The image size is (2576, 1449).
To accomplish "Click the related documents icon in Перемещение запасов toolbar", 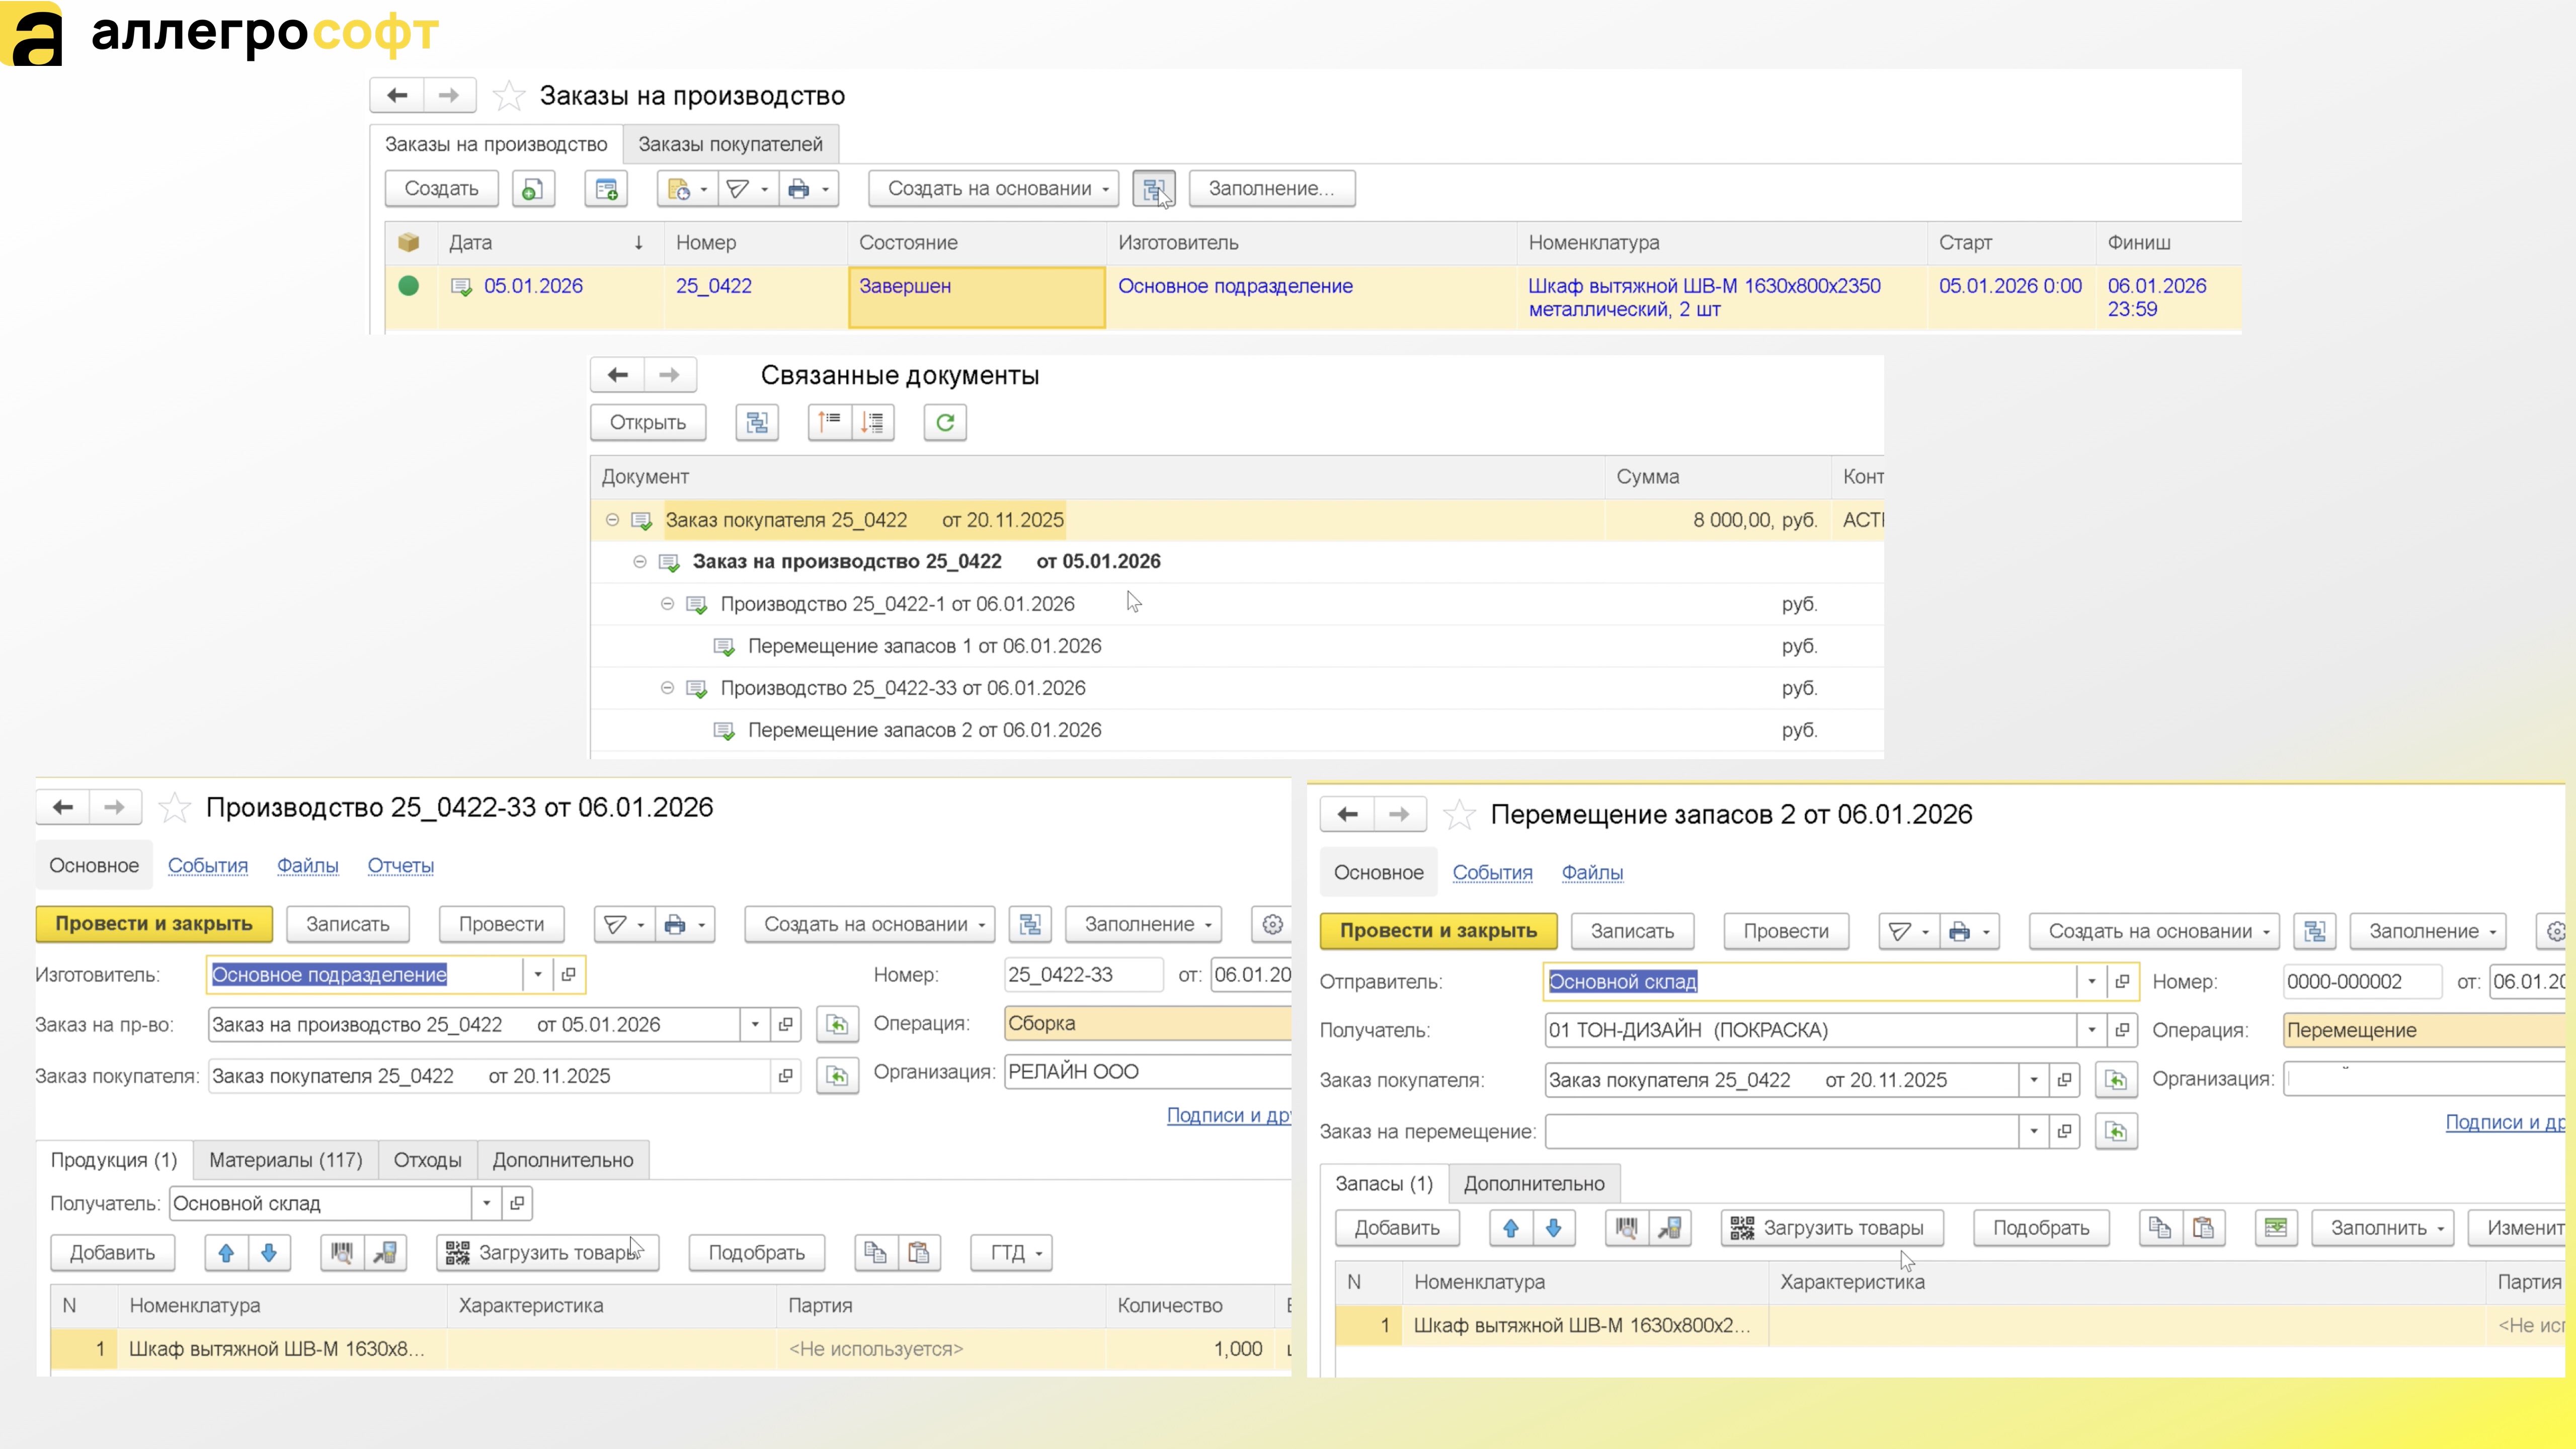I will coord(2314,931).
